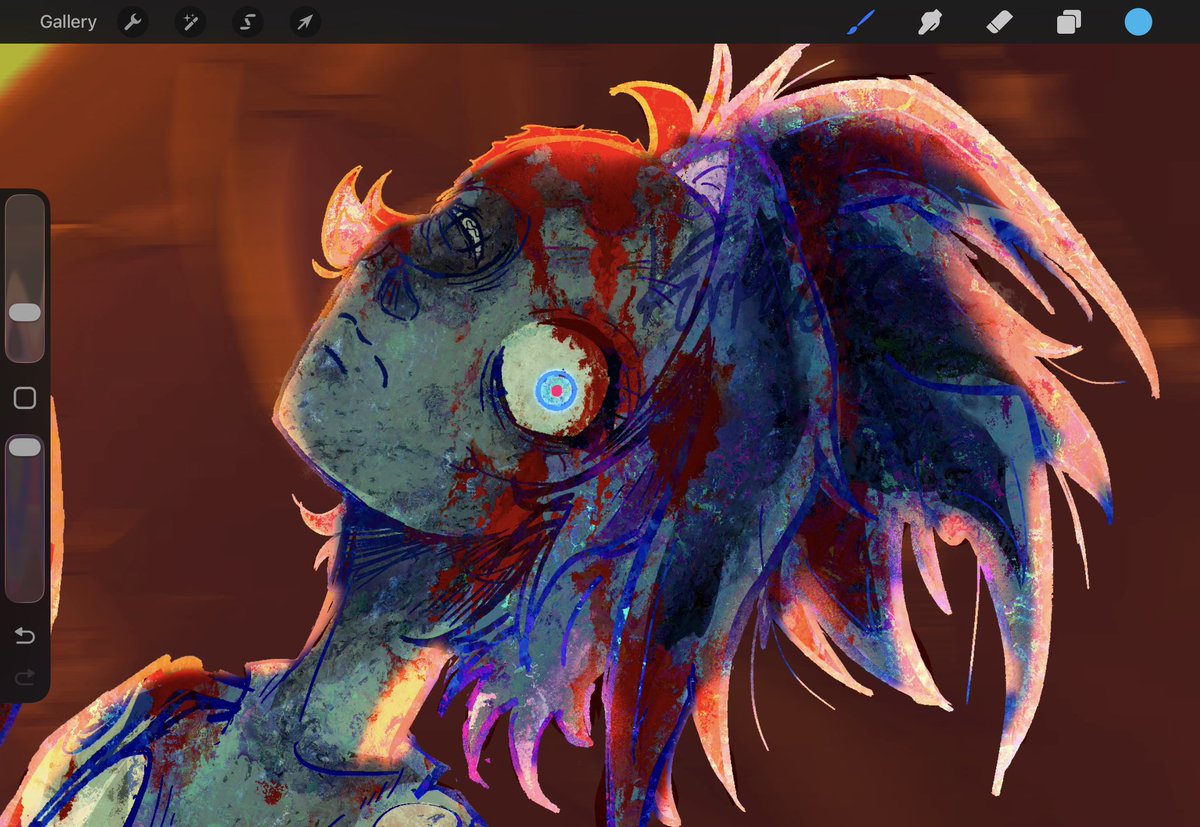Activate the Selection tool
Screen dimensions: 1200x827
pyautogui.click(x=248, y=22)
